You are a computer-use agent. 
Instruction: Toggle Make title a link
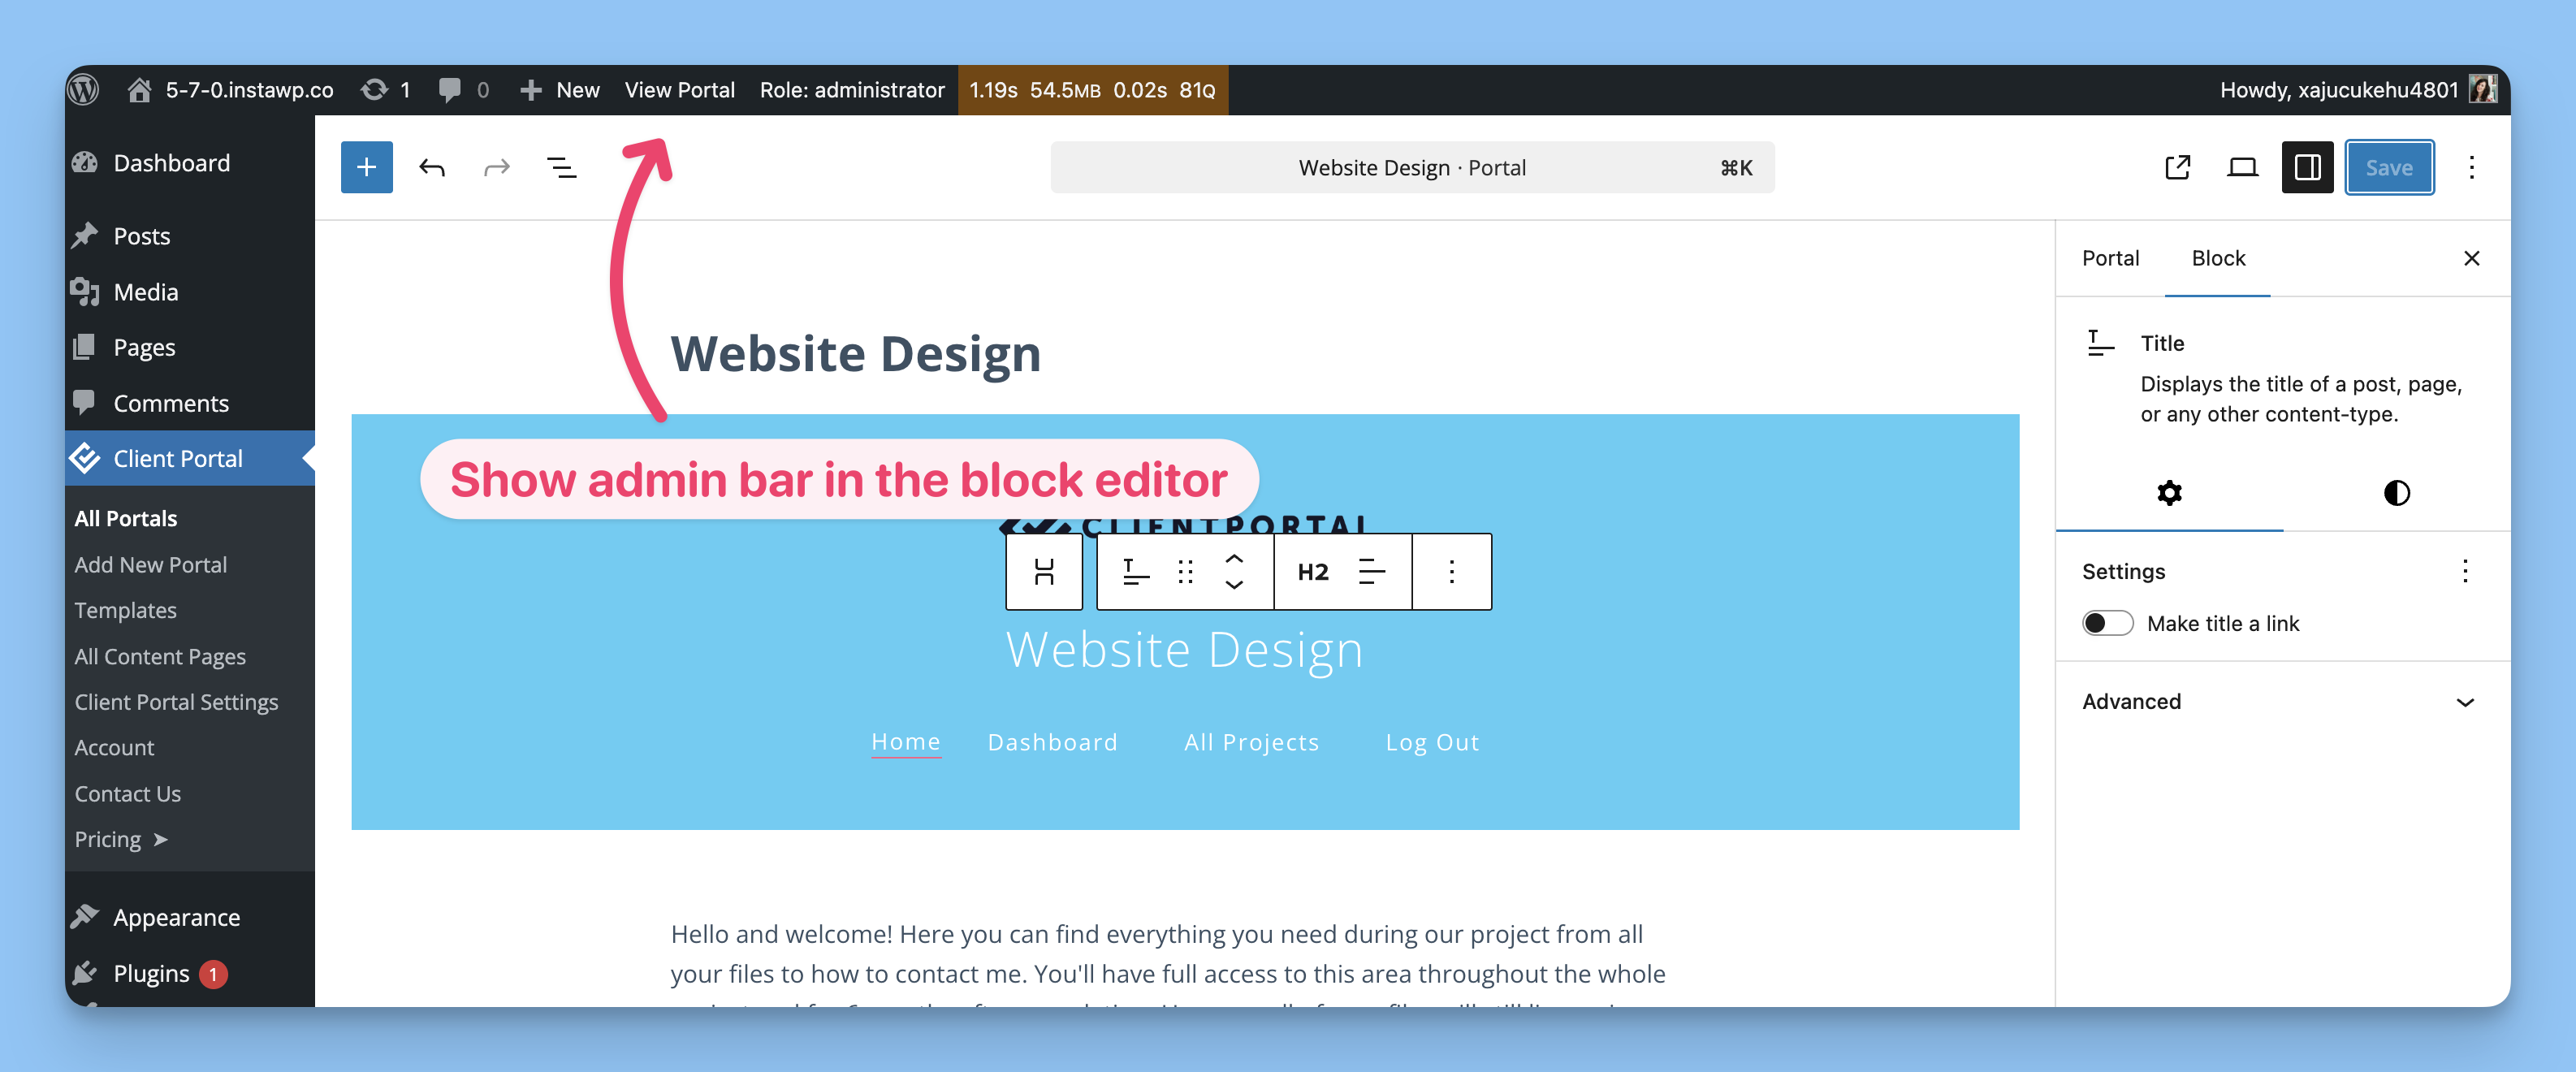pos(2107,623)
